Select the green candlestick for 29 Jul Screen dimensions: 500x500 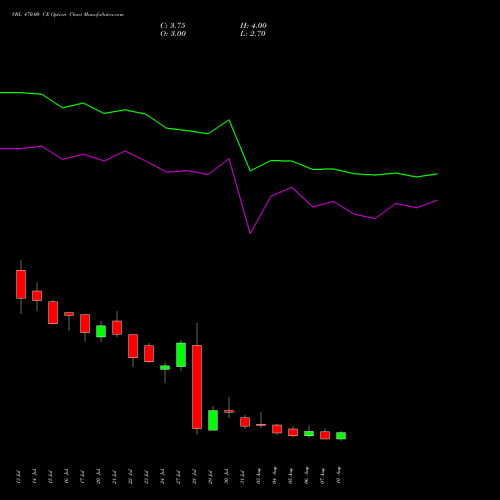pos(213,420)
